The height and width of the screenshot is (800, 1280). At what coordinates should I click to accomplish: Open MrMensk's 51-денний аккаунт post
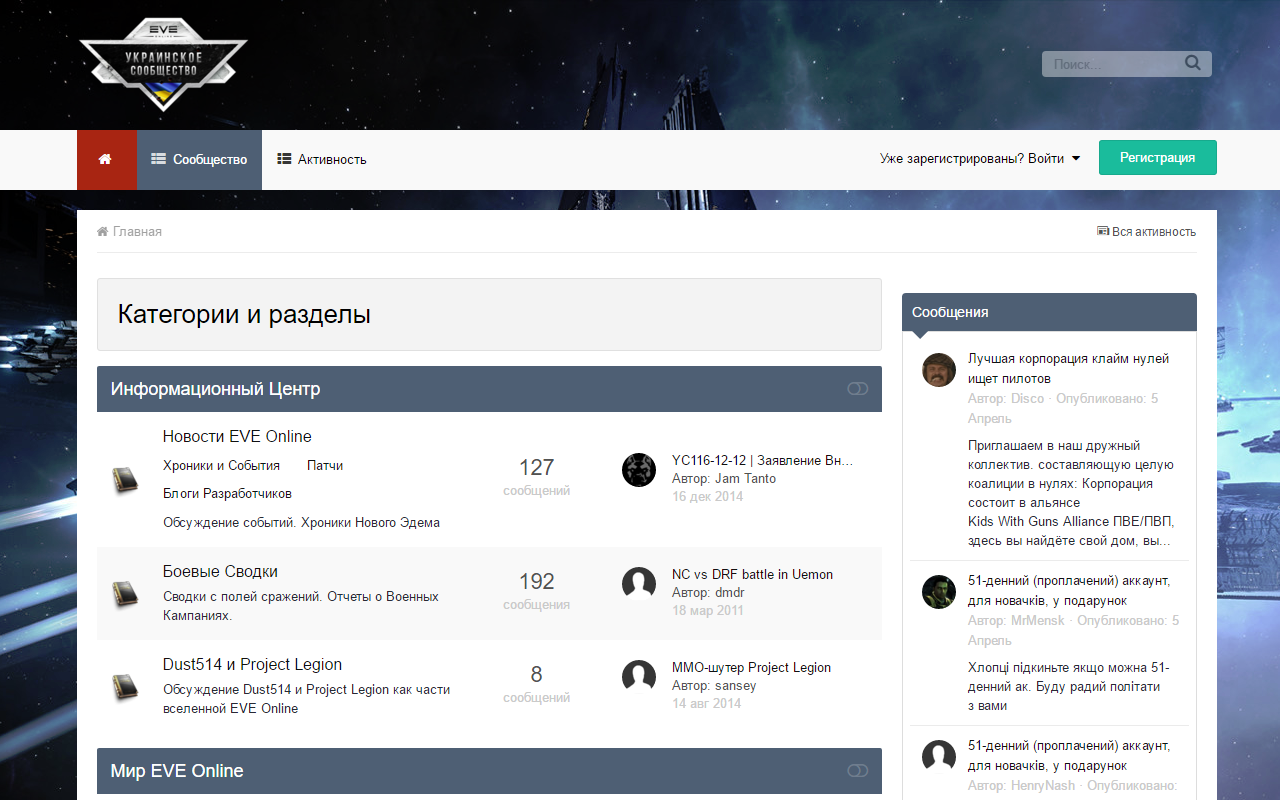pyautogui.click(x=1069, y=591)
